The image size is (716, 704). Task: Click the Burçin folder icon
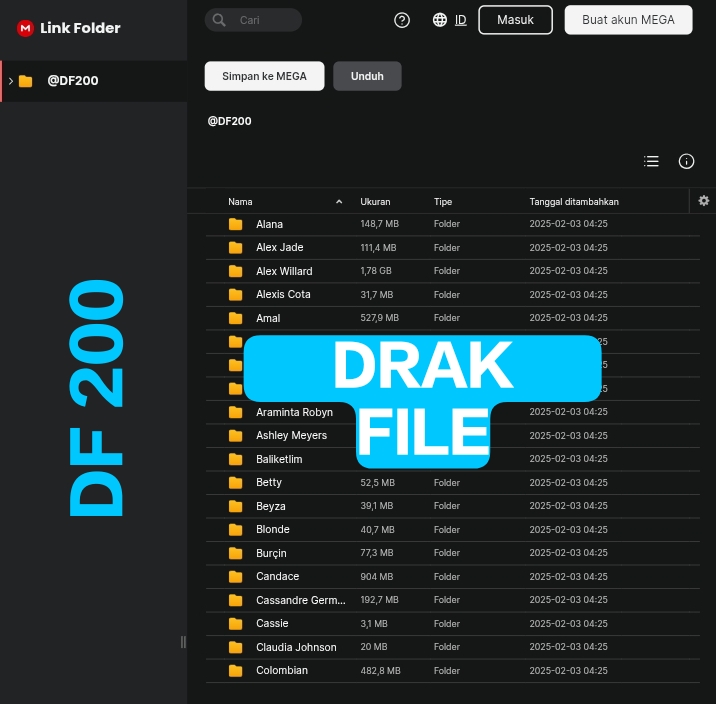coord(236,553)
